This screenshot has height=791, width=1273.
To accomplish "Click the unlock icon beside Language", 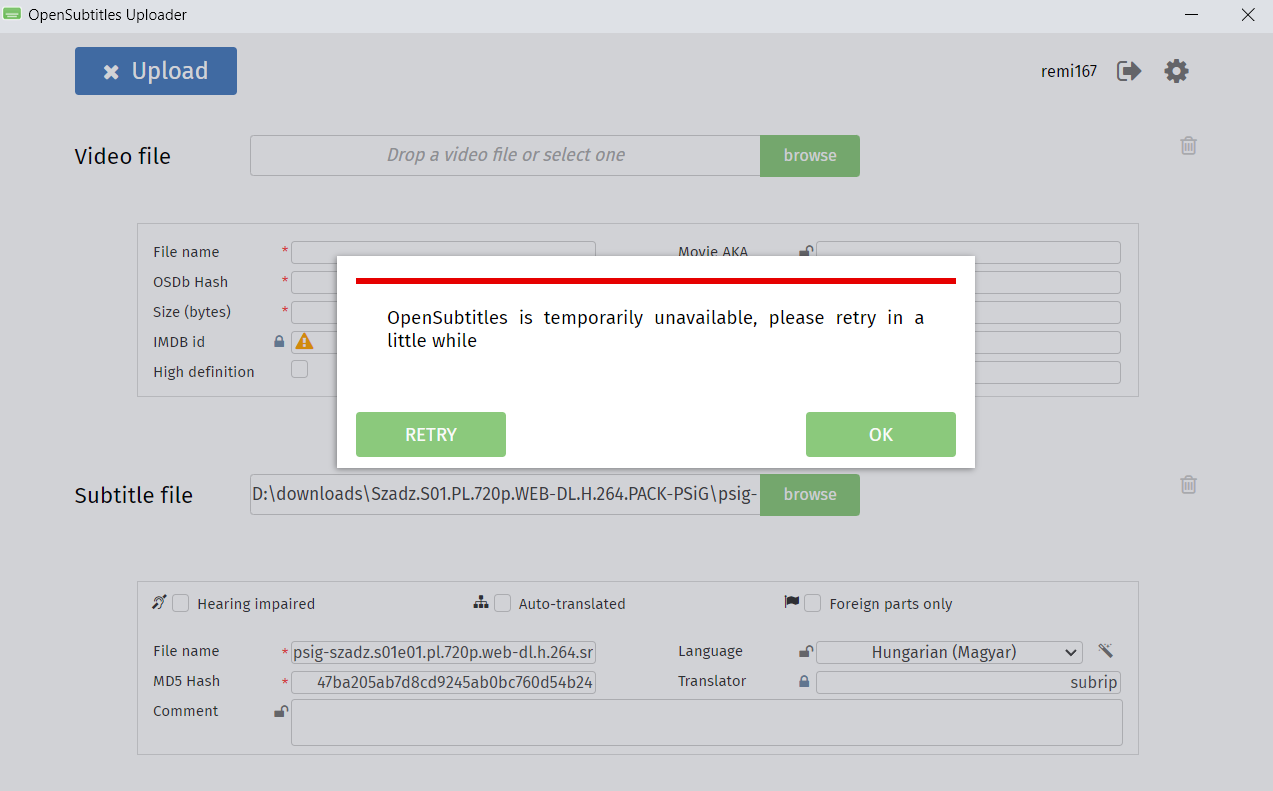I will point(805,652).
